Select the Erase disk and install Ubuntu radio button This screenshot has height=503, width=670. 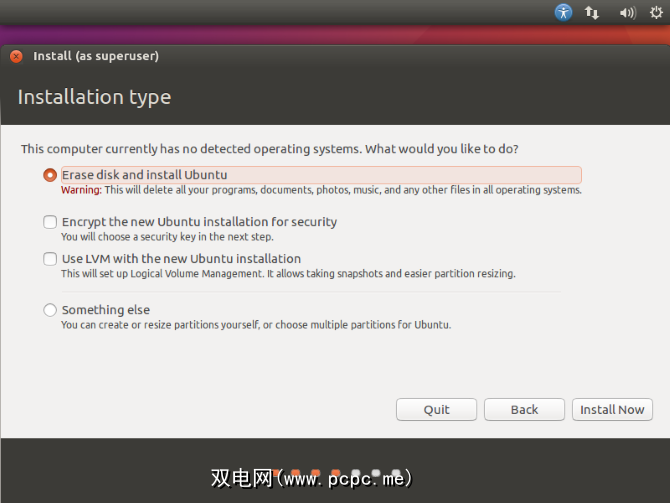(x=50, y=175)
